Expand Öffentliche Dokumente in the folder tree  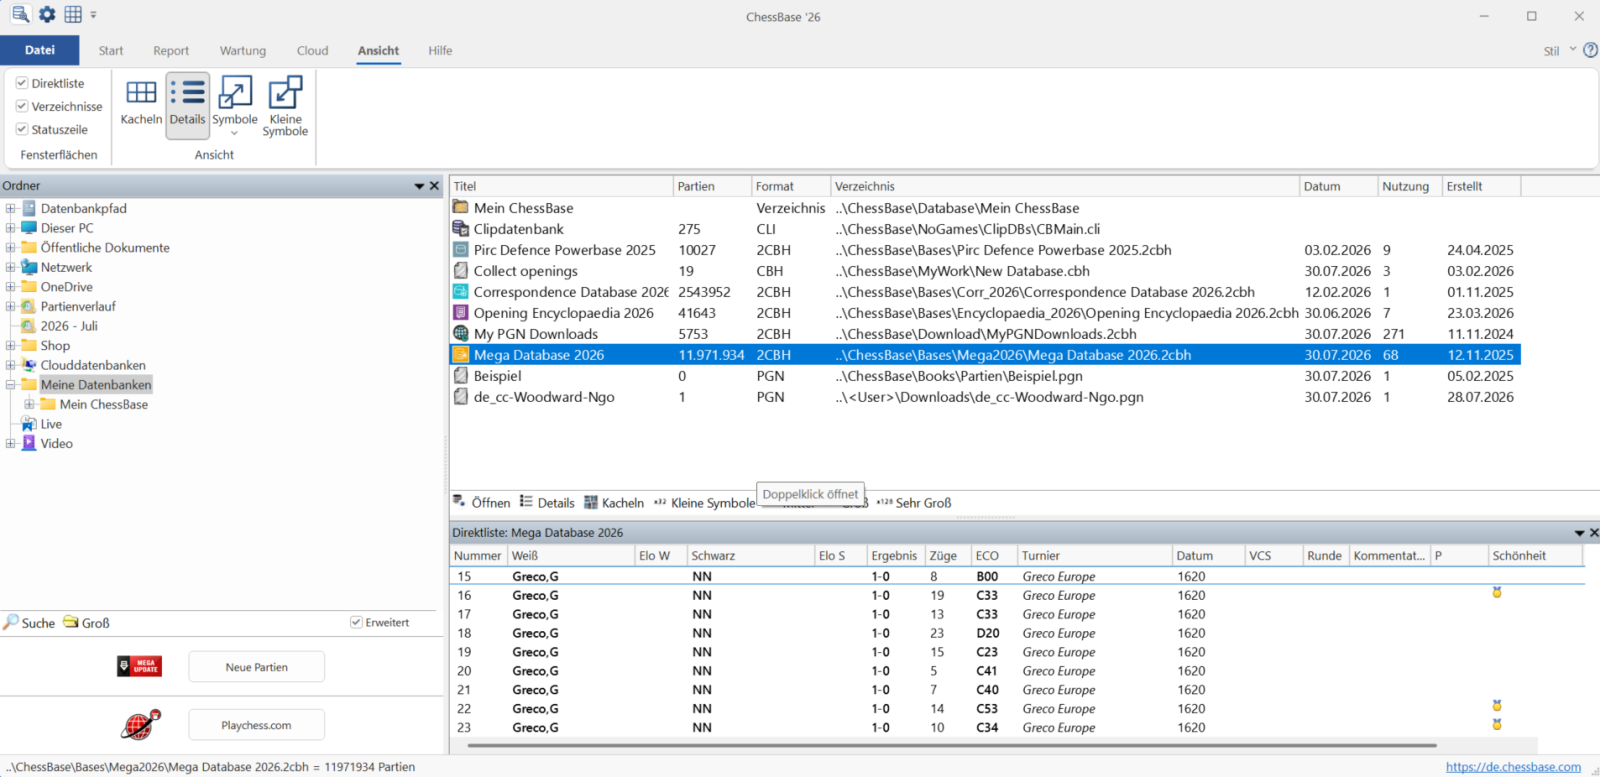[10, 248]
